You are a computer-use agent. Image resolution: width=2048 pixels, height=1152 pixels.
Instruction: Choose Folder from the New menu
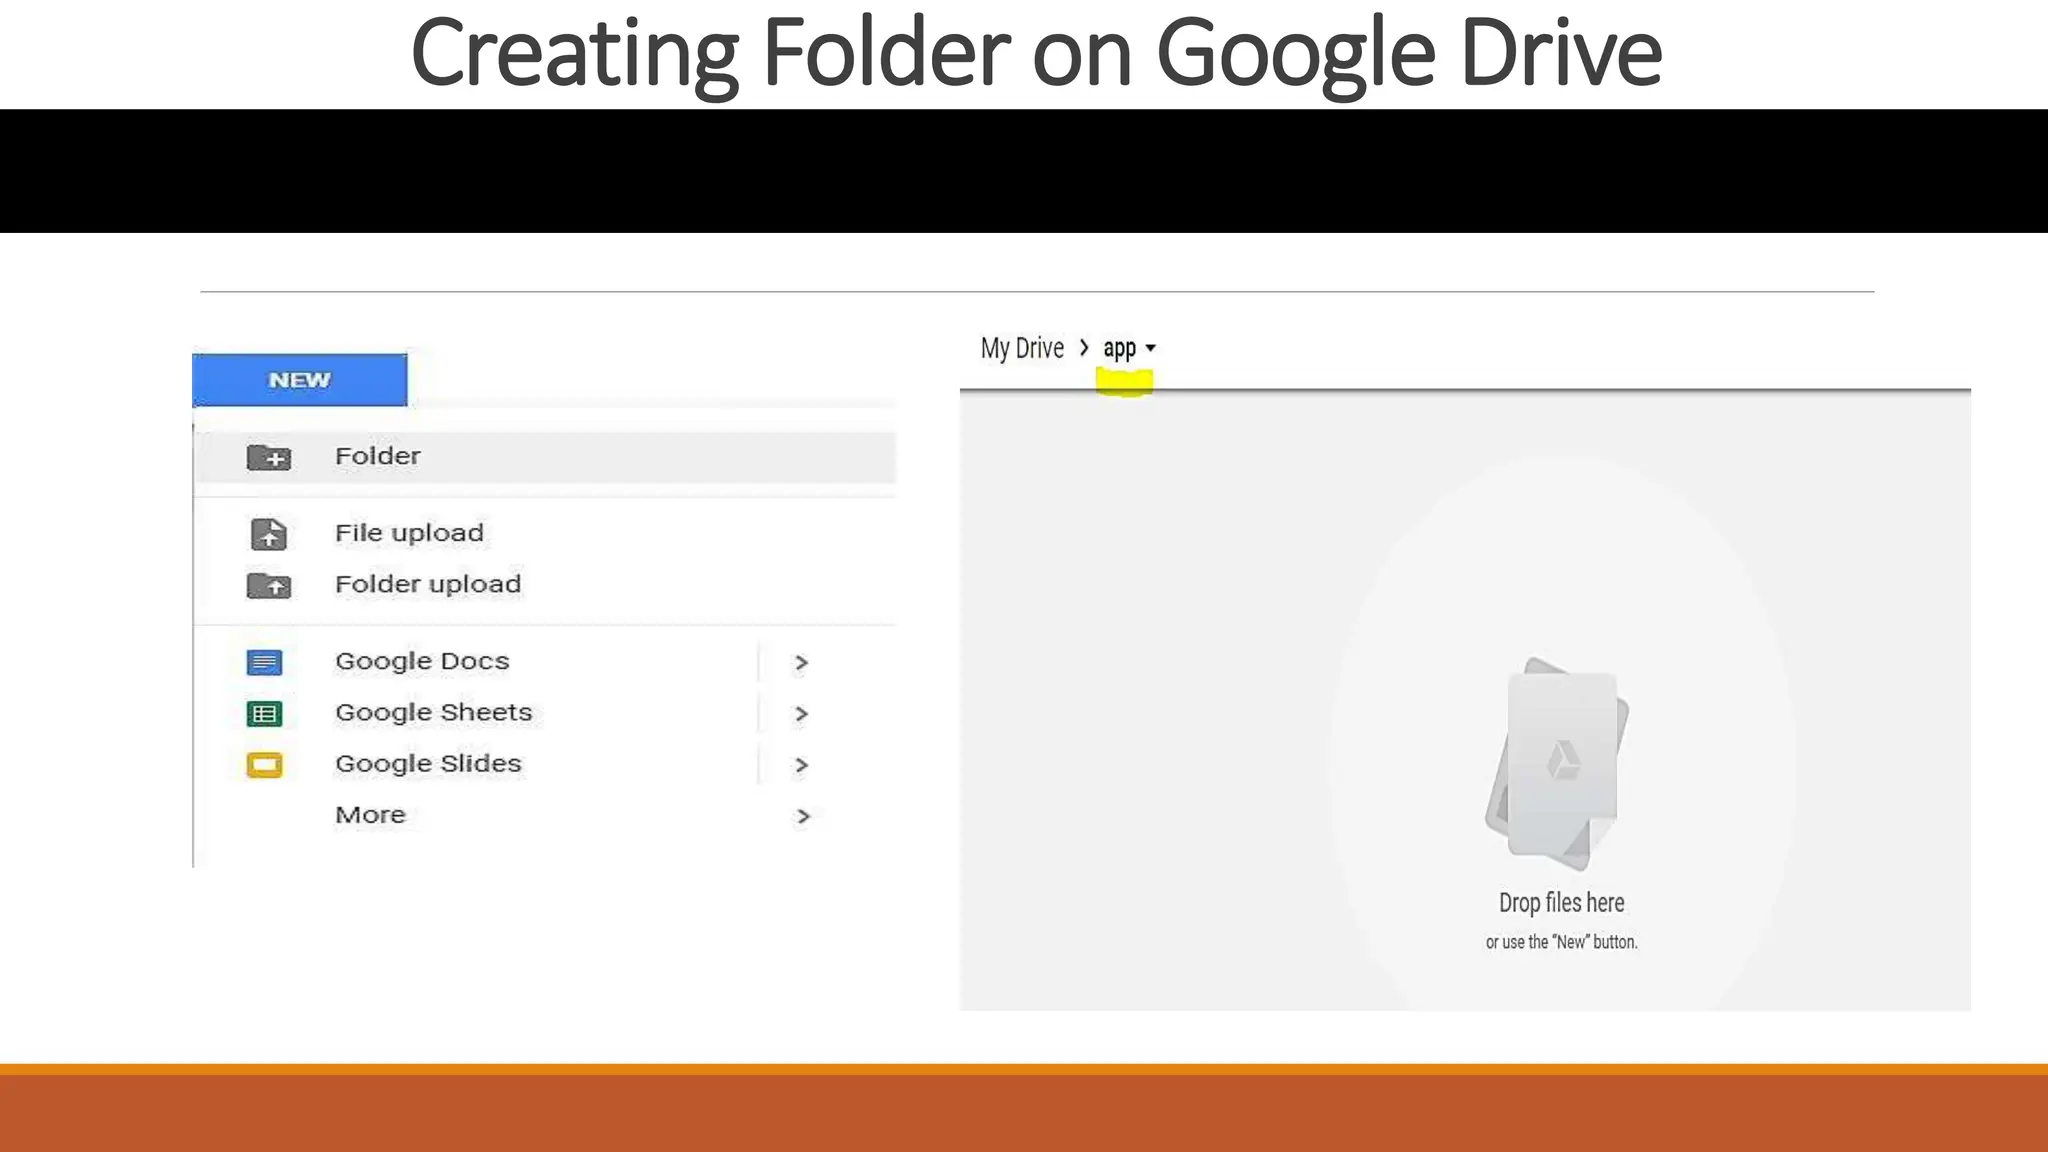[545, 457]
